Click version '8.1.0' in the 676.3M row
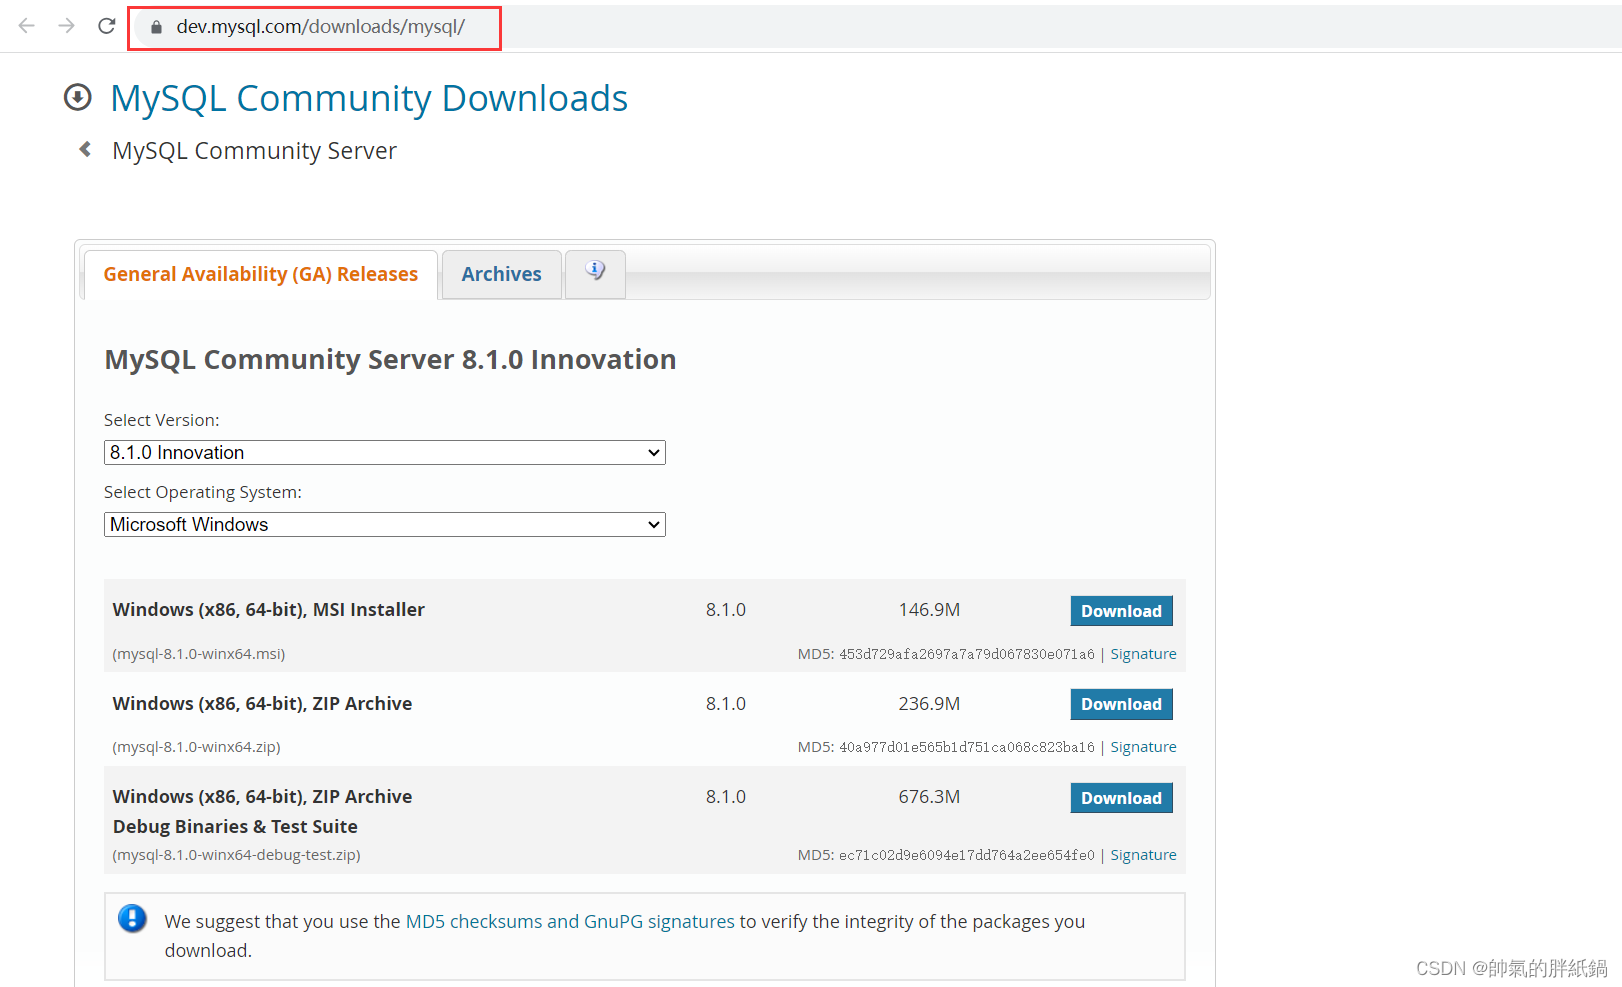 click(x=726, y=797)
